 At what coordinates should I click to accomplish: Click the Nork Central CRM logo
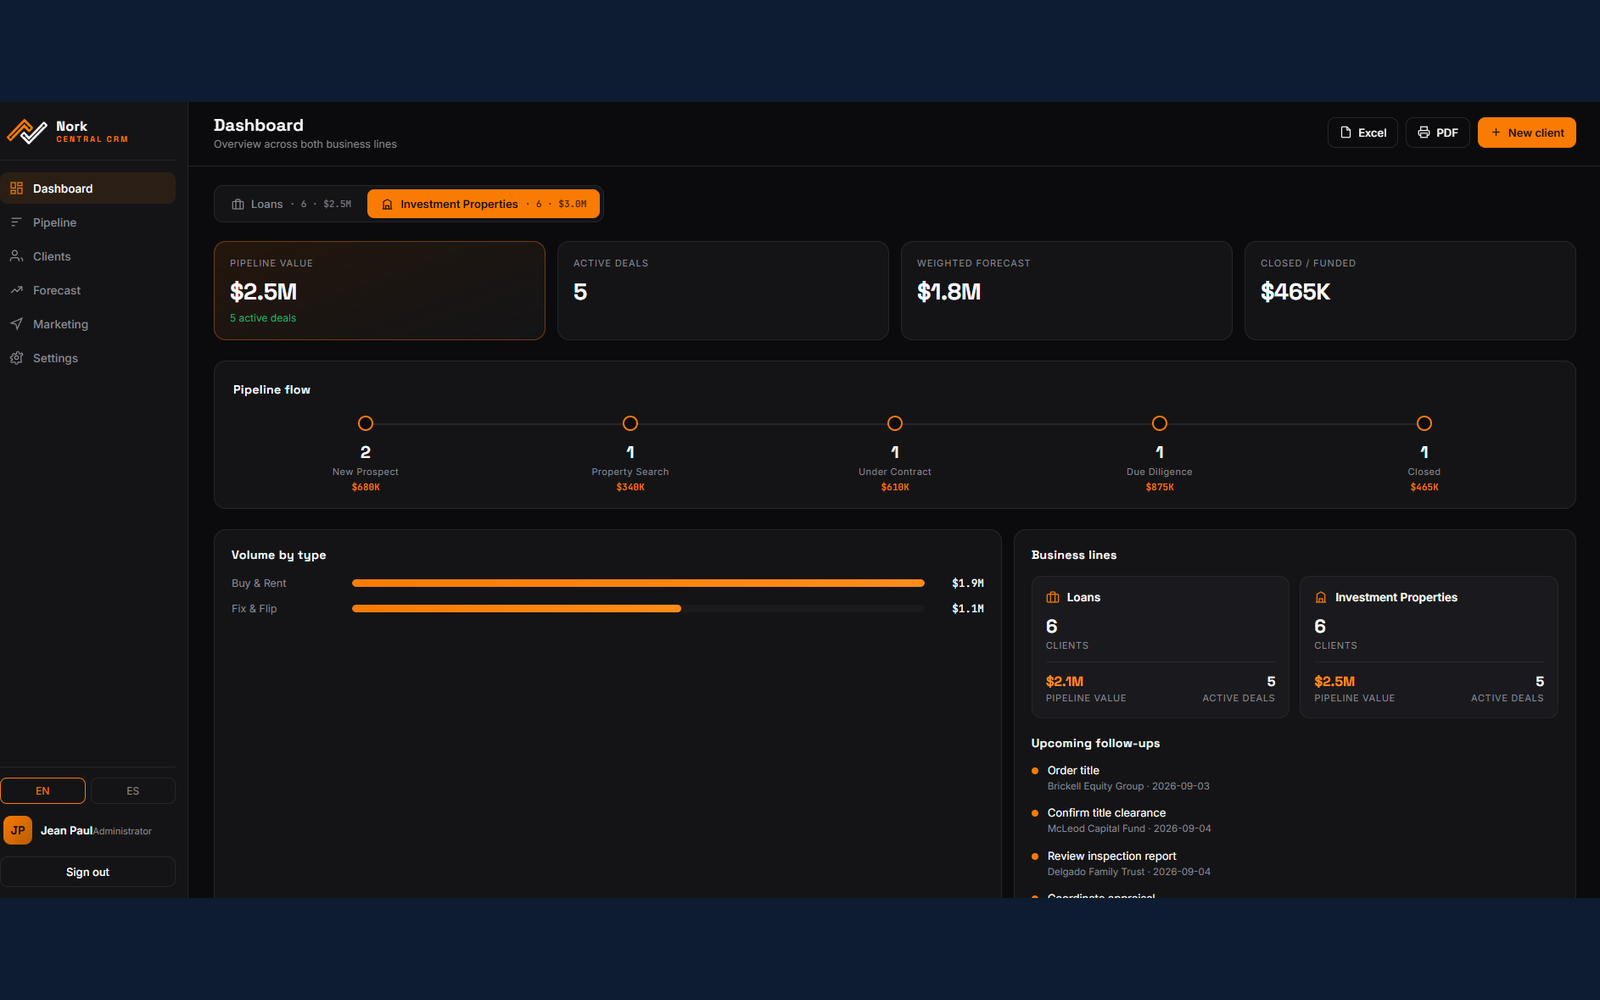coord(27,132)
